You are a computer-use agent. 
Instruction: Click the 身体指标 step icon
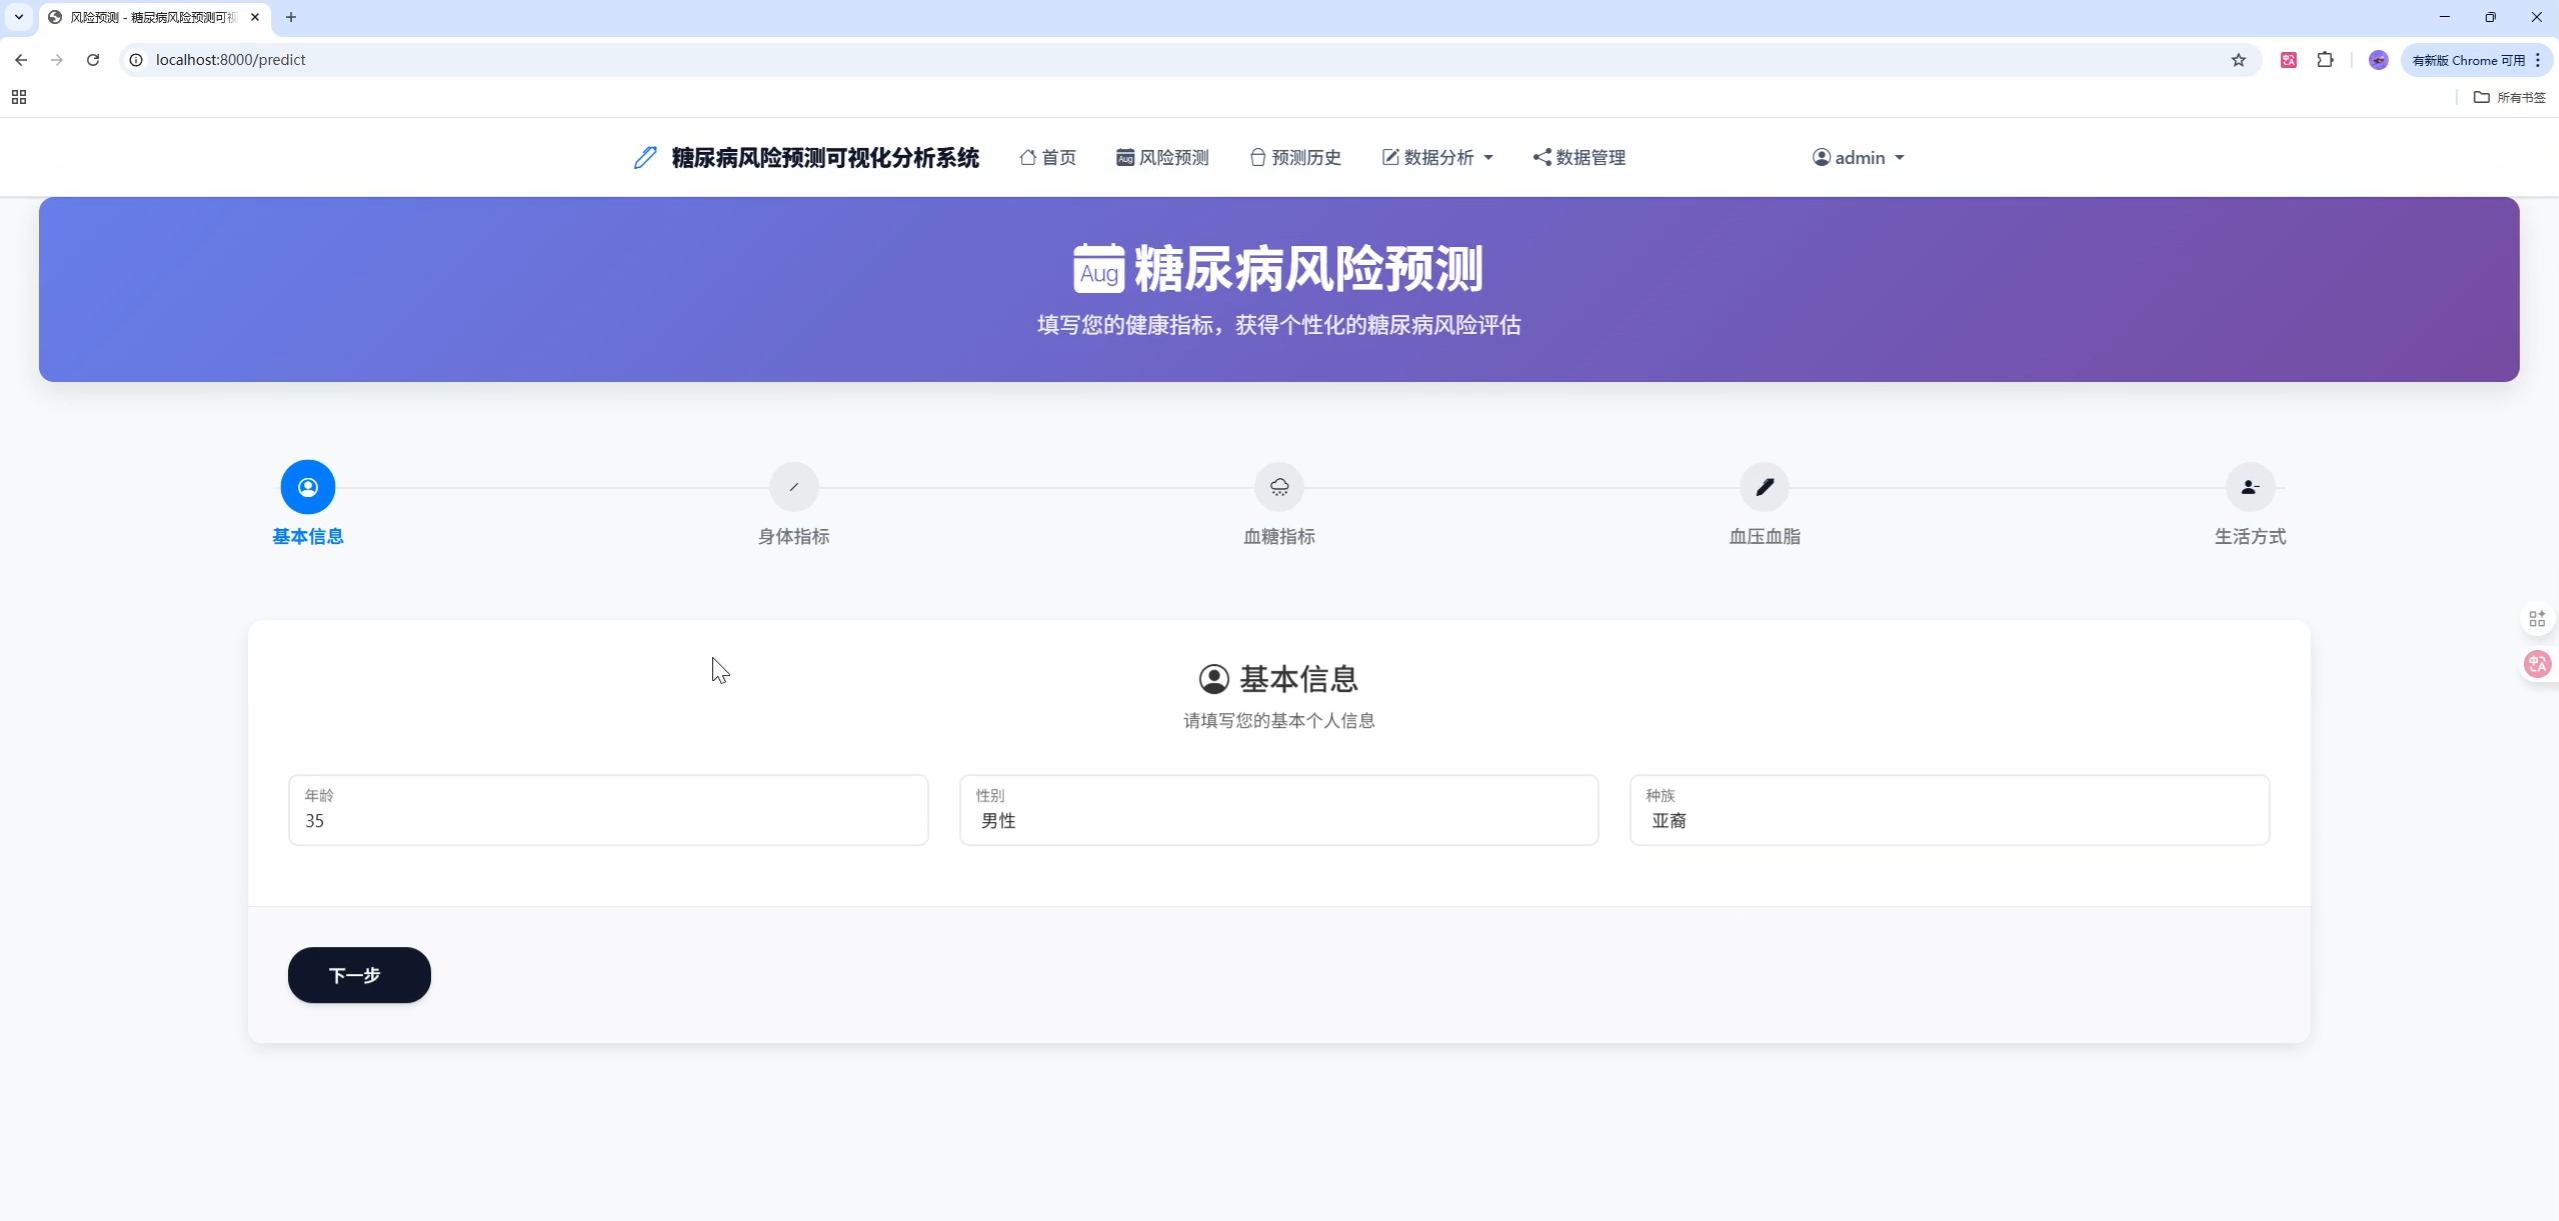pyautogui.click(x=793, y=487)
